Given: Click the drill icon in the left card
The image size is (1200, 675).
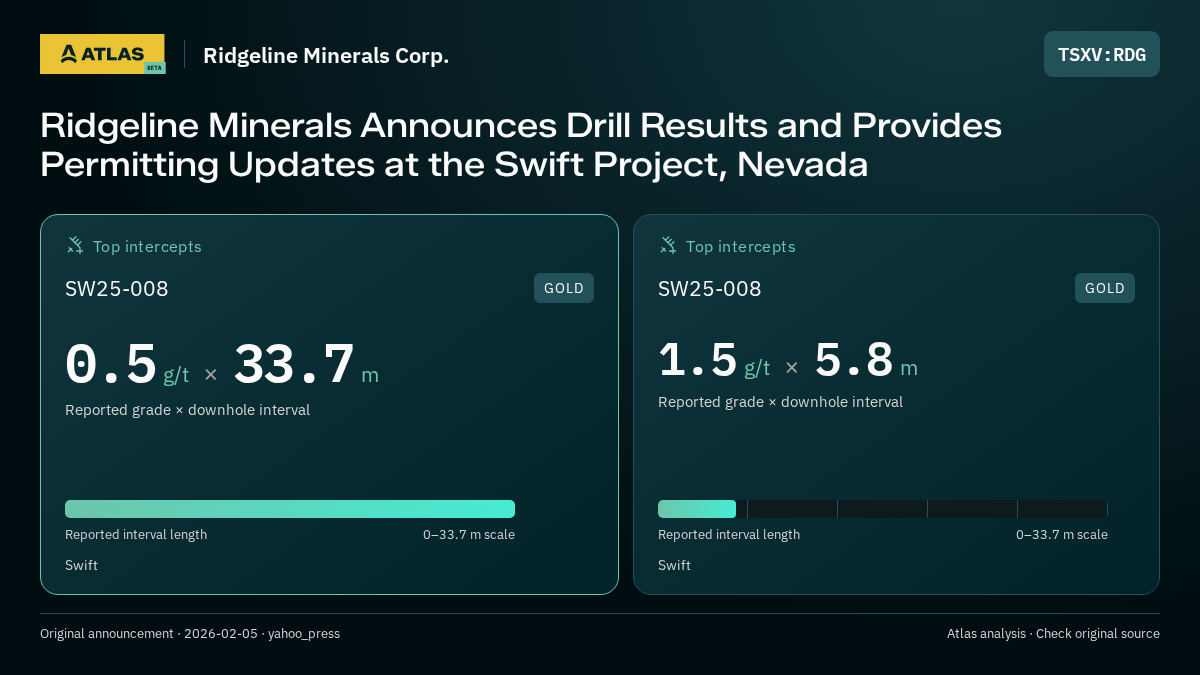Looking at the screenshot, I should 75,245.
